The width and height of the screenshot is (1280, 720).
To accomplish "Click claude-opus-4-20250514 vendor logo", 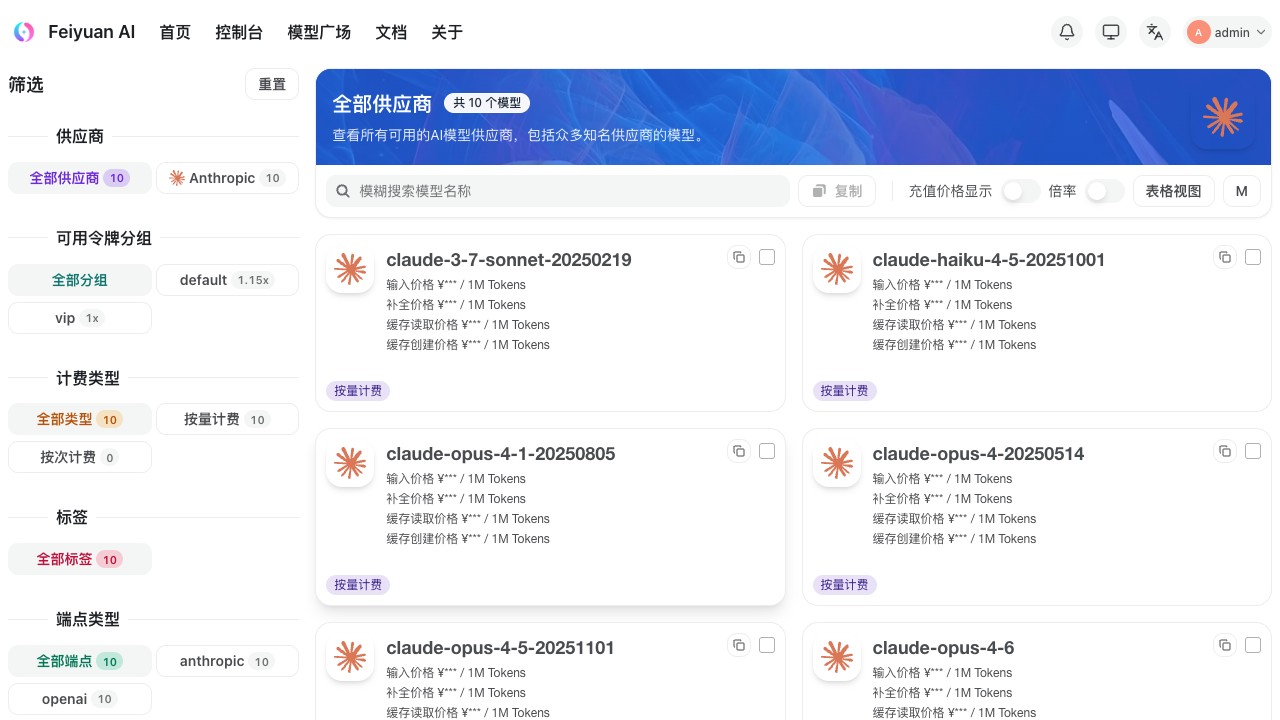I will click(x=837, y=463).
